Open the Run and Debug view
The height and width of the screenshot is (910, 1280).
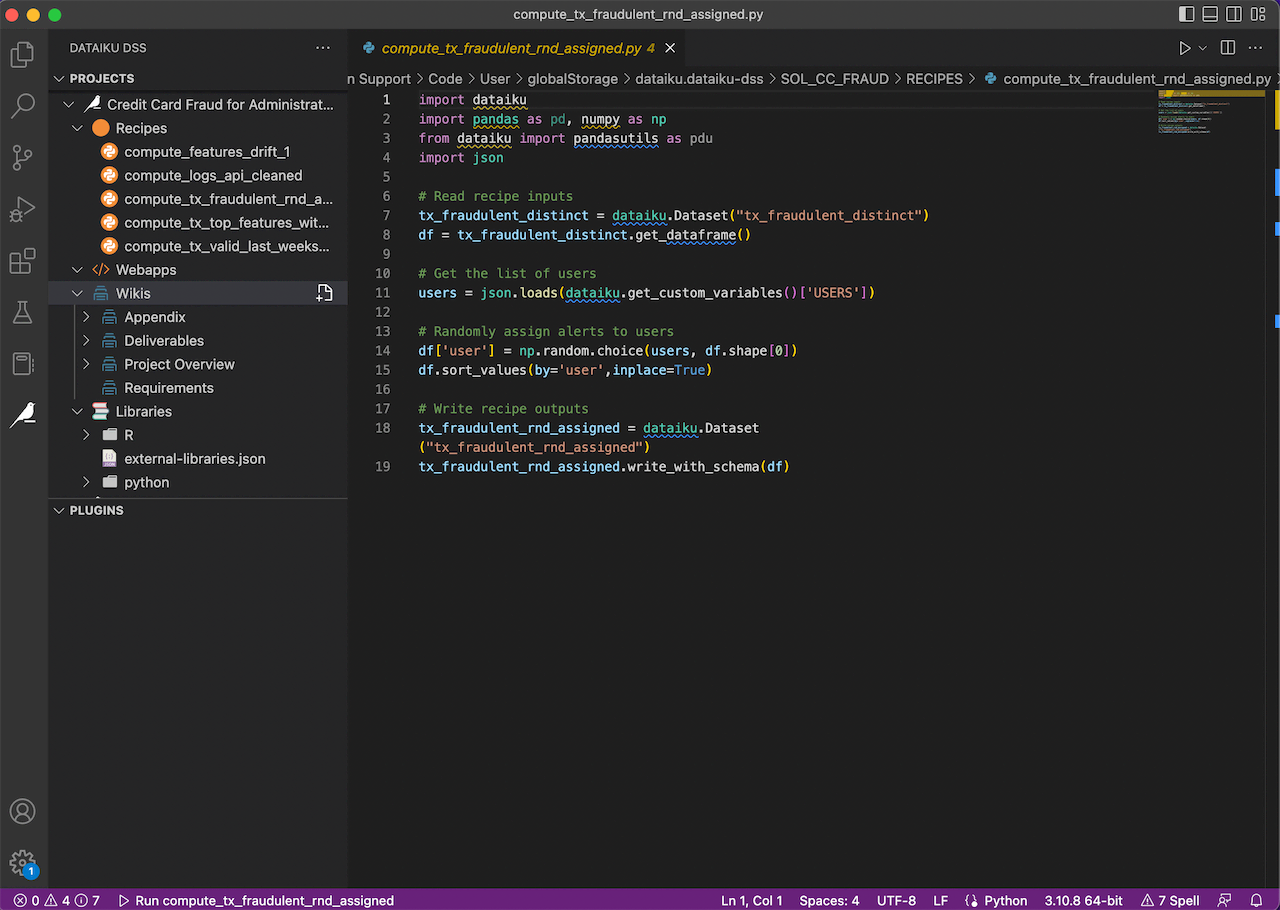22,209
